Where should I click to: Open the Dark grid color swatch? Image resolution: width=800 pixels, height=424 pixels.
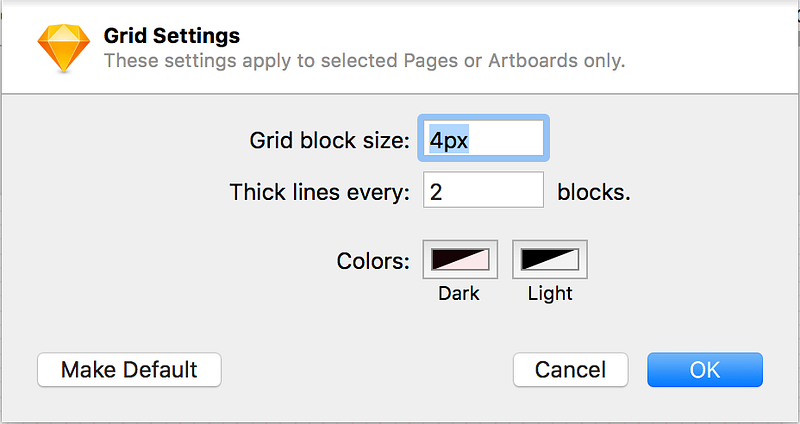pos(460,260)
